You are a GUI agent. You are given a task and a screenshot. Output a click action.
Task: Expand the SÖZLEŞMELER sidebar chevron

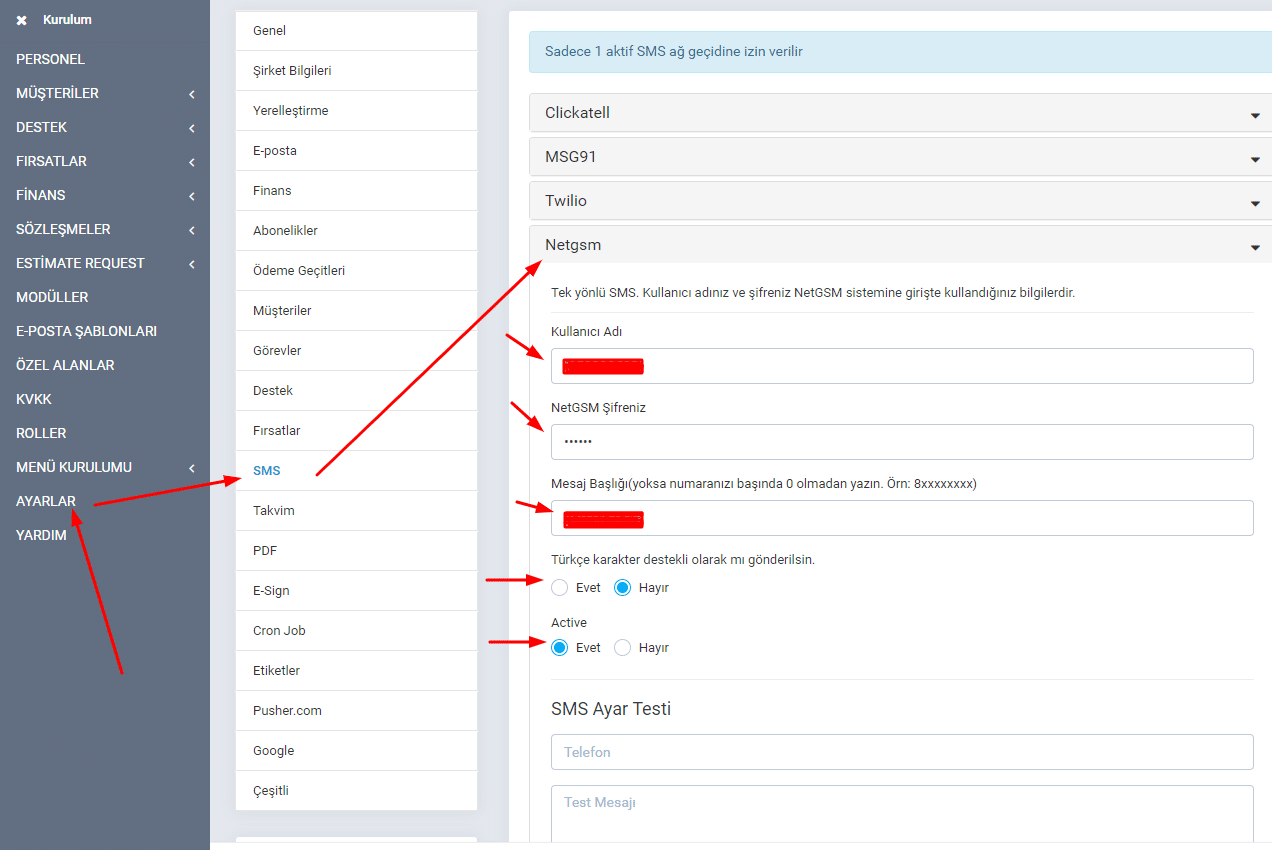[191, 230]
